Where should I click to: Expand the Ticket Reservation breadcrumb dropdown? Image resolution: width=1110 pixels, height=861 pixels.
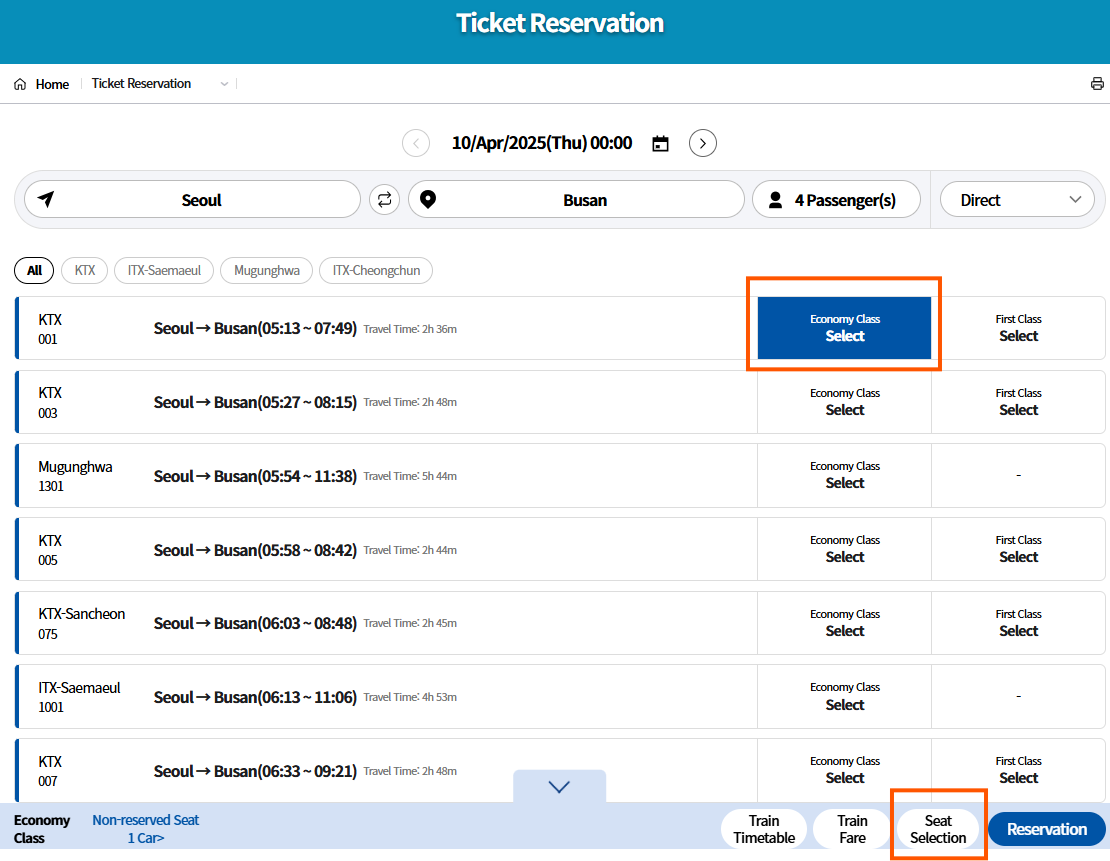tap(223, 84)
